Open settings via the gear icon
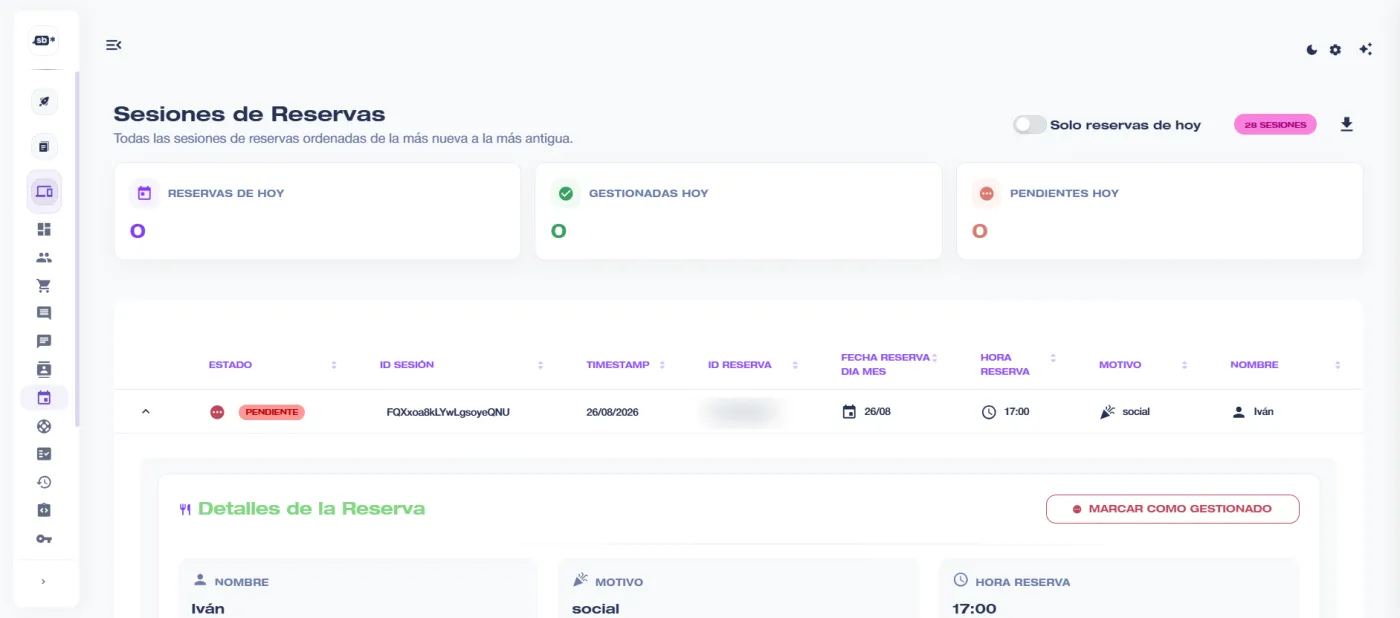The width and height of the screenshot is (1400, 618). [1335, 50]
